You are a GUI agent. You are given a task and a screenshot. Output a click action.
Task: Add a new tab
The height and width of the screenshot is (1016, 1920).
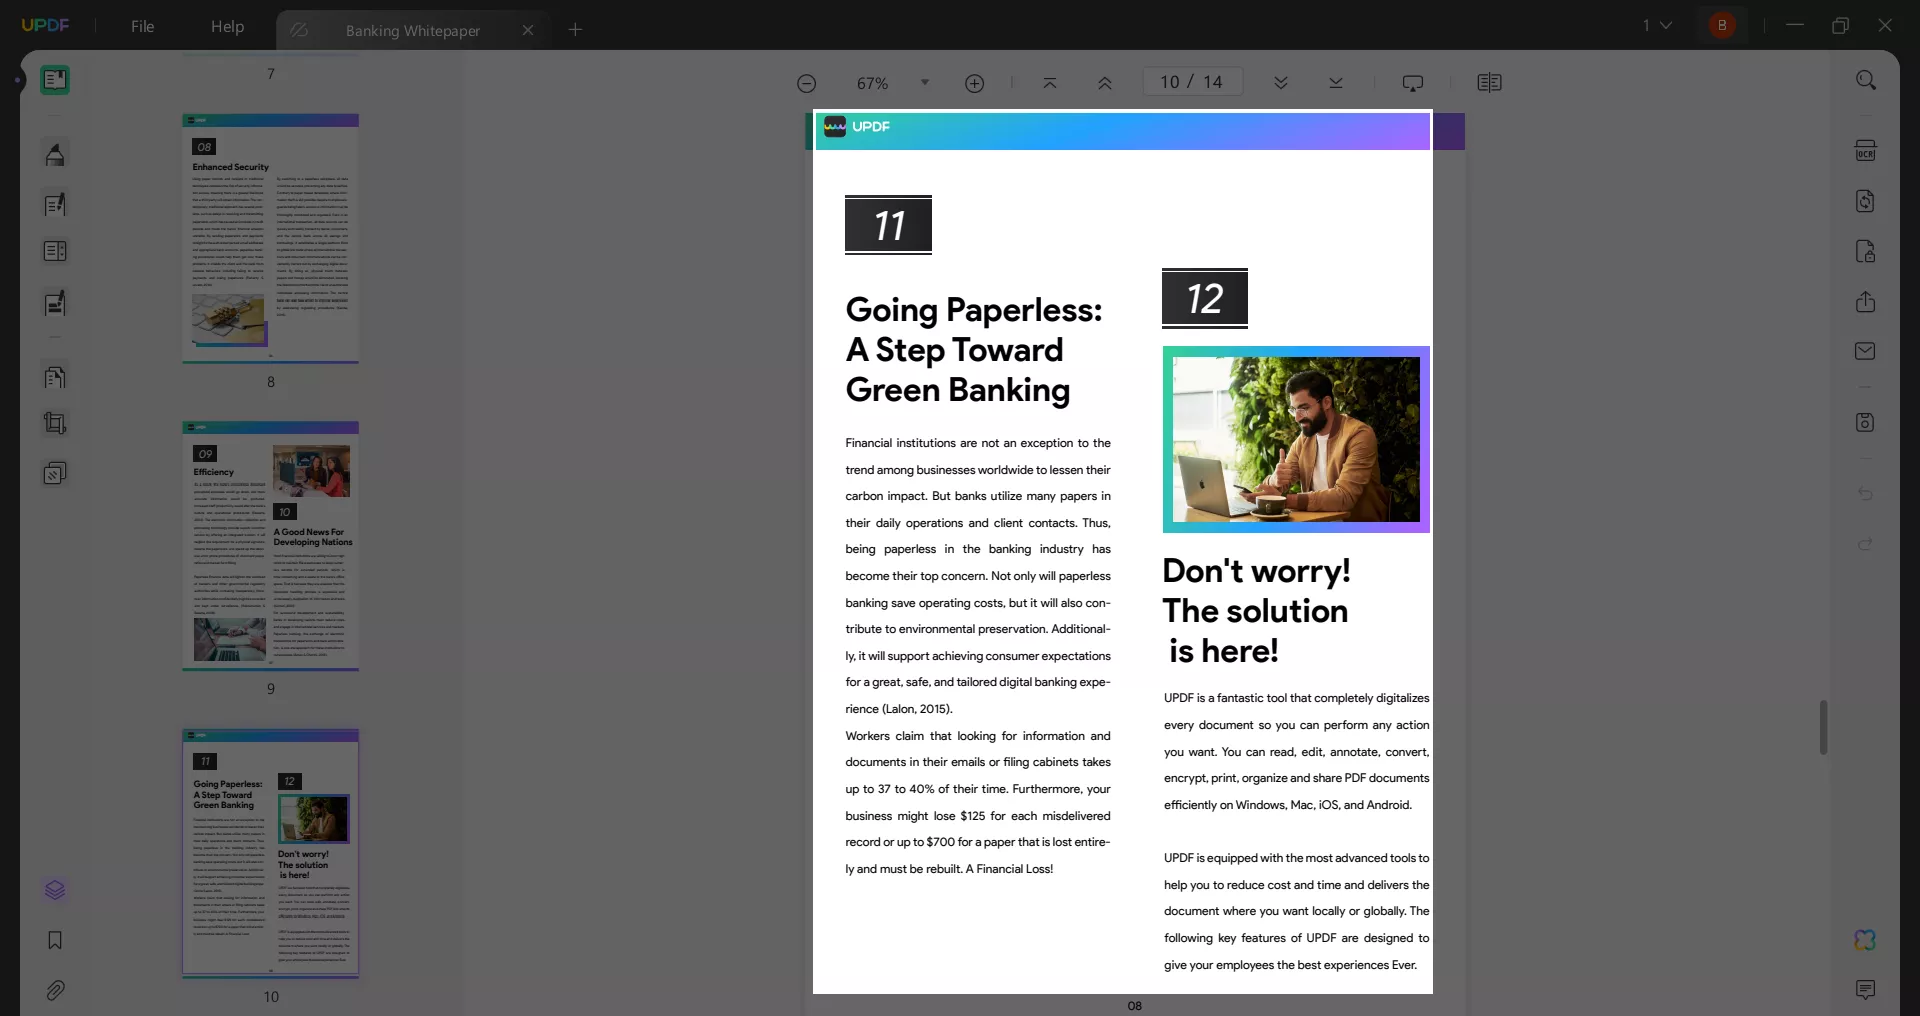575,30
